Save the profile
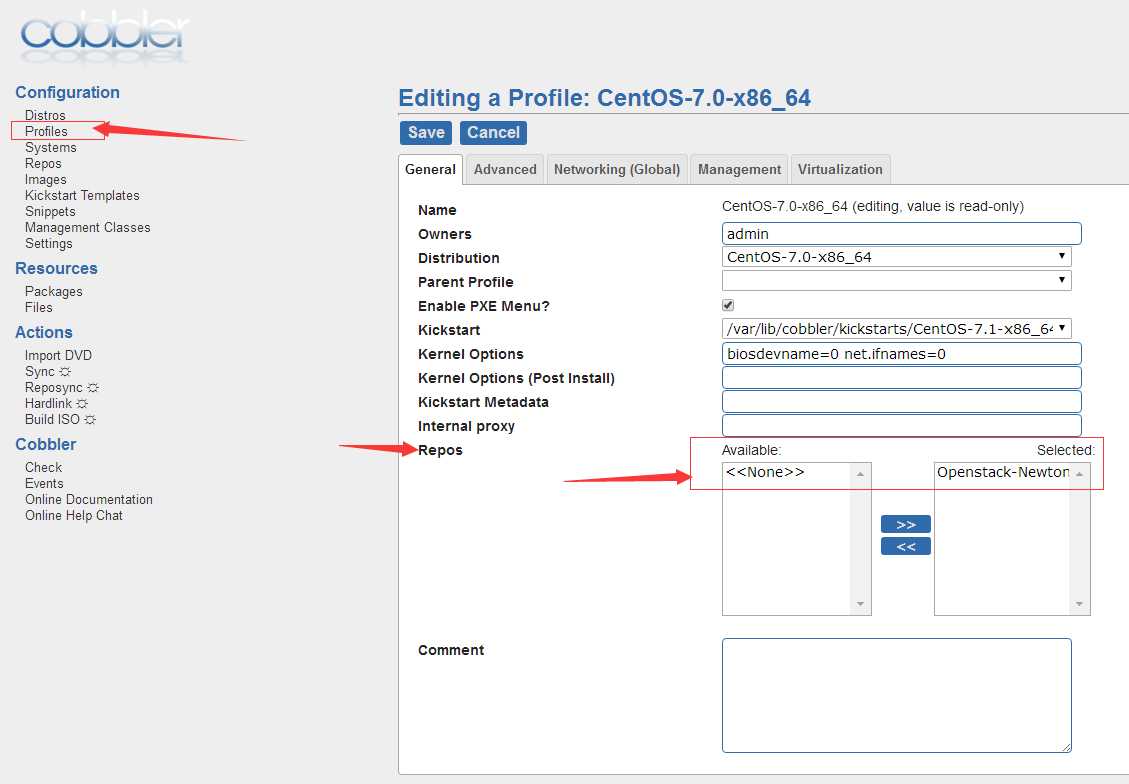1129x784 pixels. [426, 132]
